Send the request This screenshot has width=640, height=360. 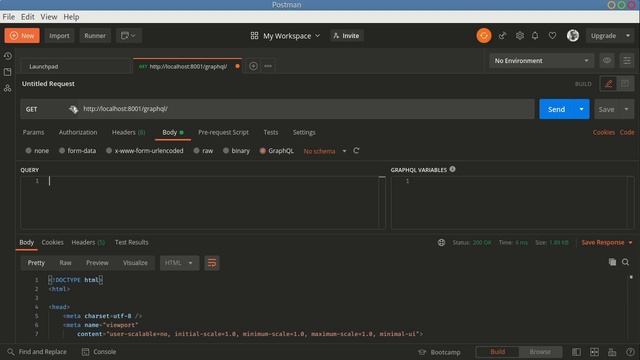point(556,109)
